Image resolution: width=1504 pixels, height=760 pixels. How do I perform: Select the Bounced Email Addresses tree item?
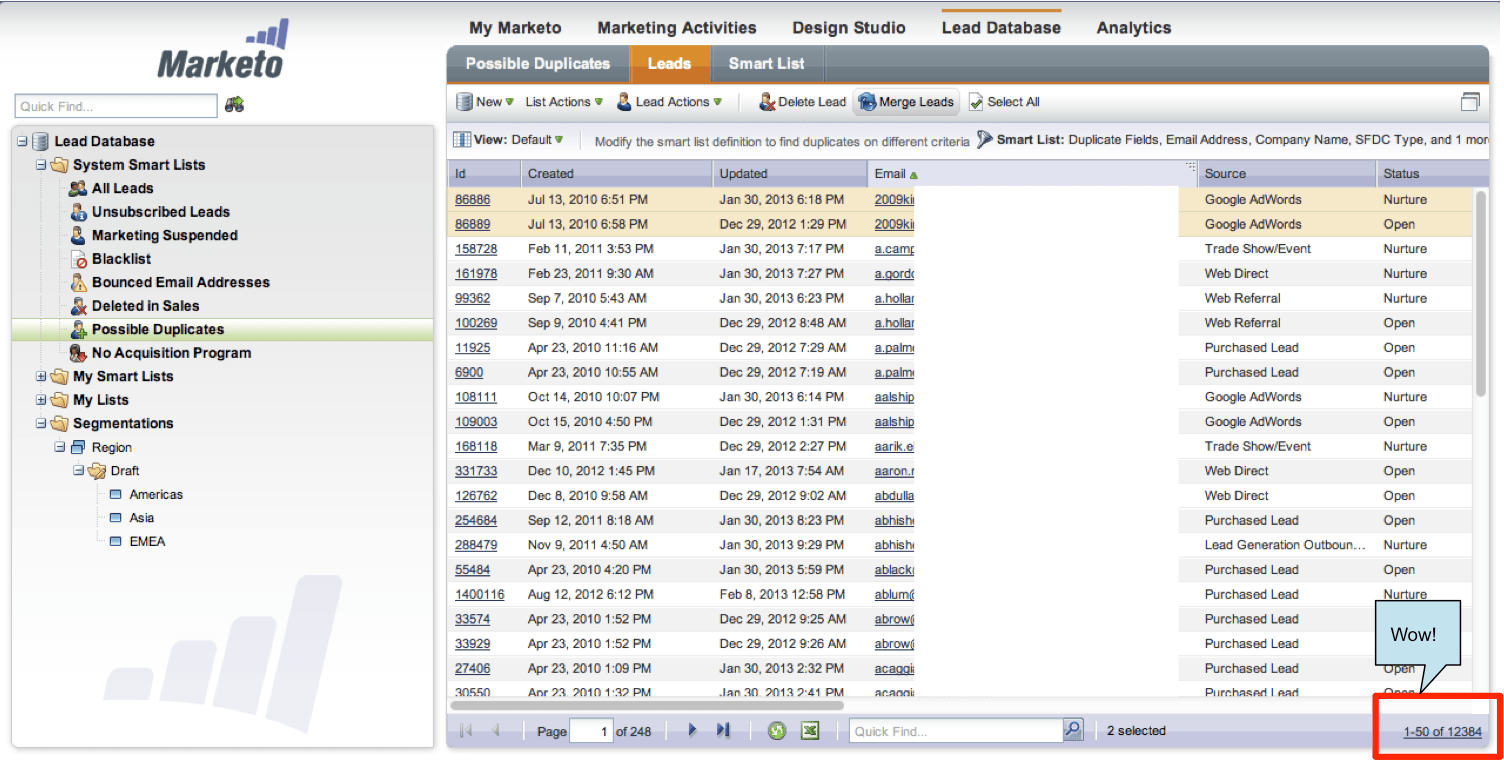[x=180, y=283]
